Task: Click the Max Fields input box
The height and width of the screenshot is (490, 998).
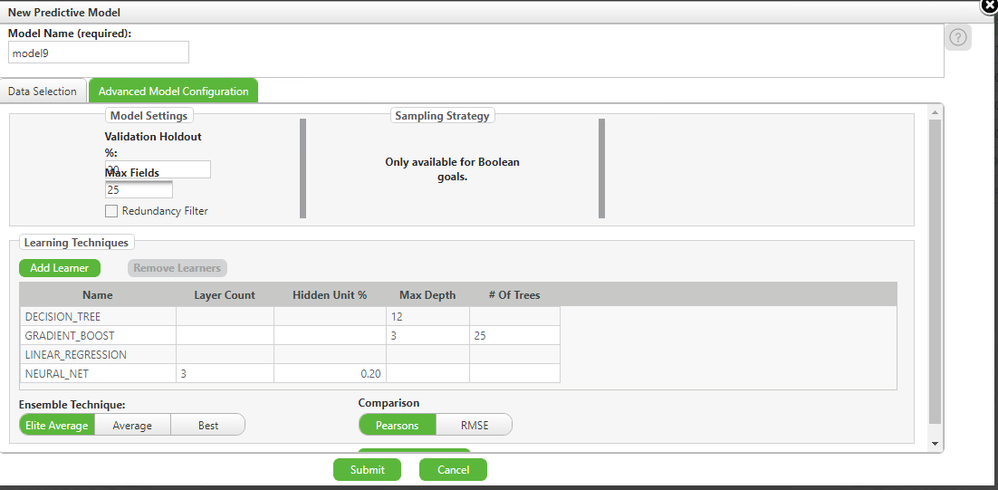Action: [139, 190]
